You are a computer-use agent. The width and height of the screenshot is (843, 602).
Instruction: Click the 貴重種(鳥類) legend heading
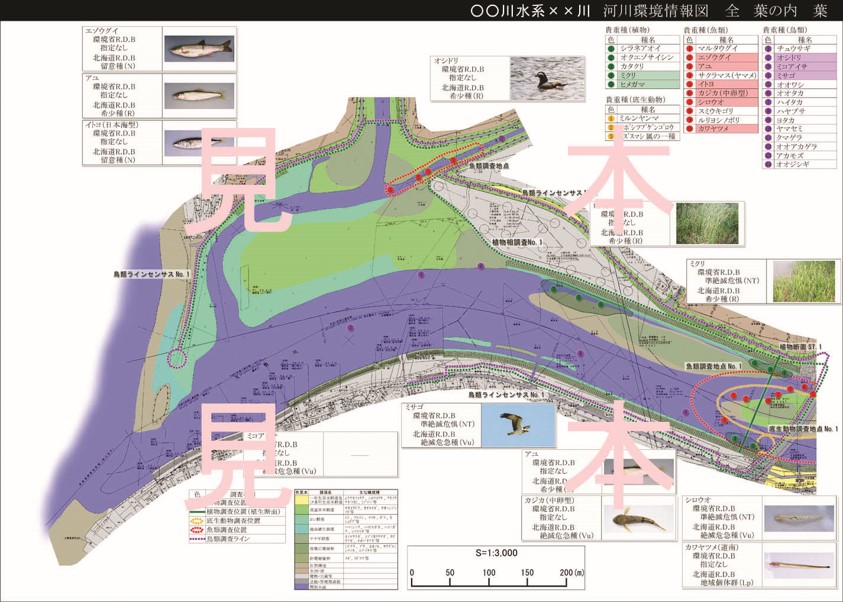coord(785,31)
